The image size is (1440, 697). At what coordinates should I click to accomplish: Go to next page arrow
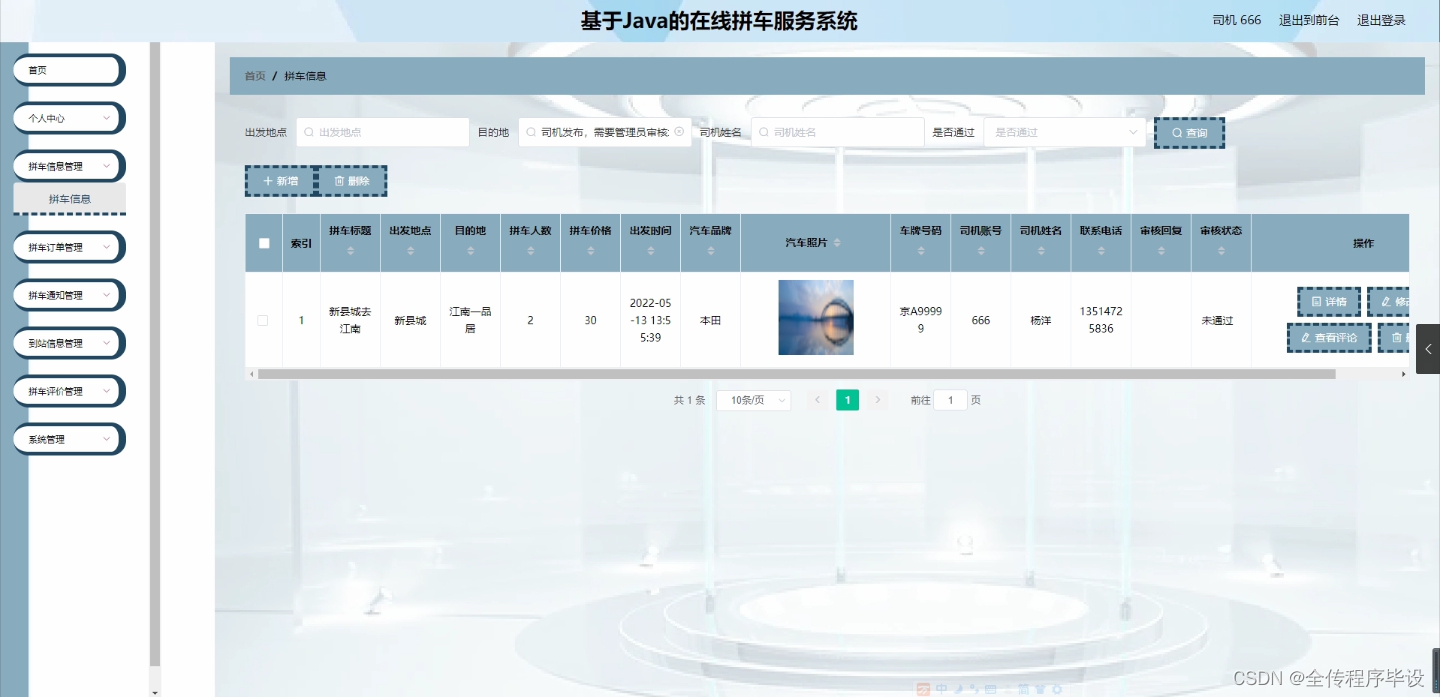(878, 400)
